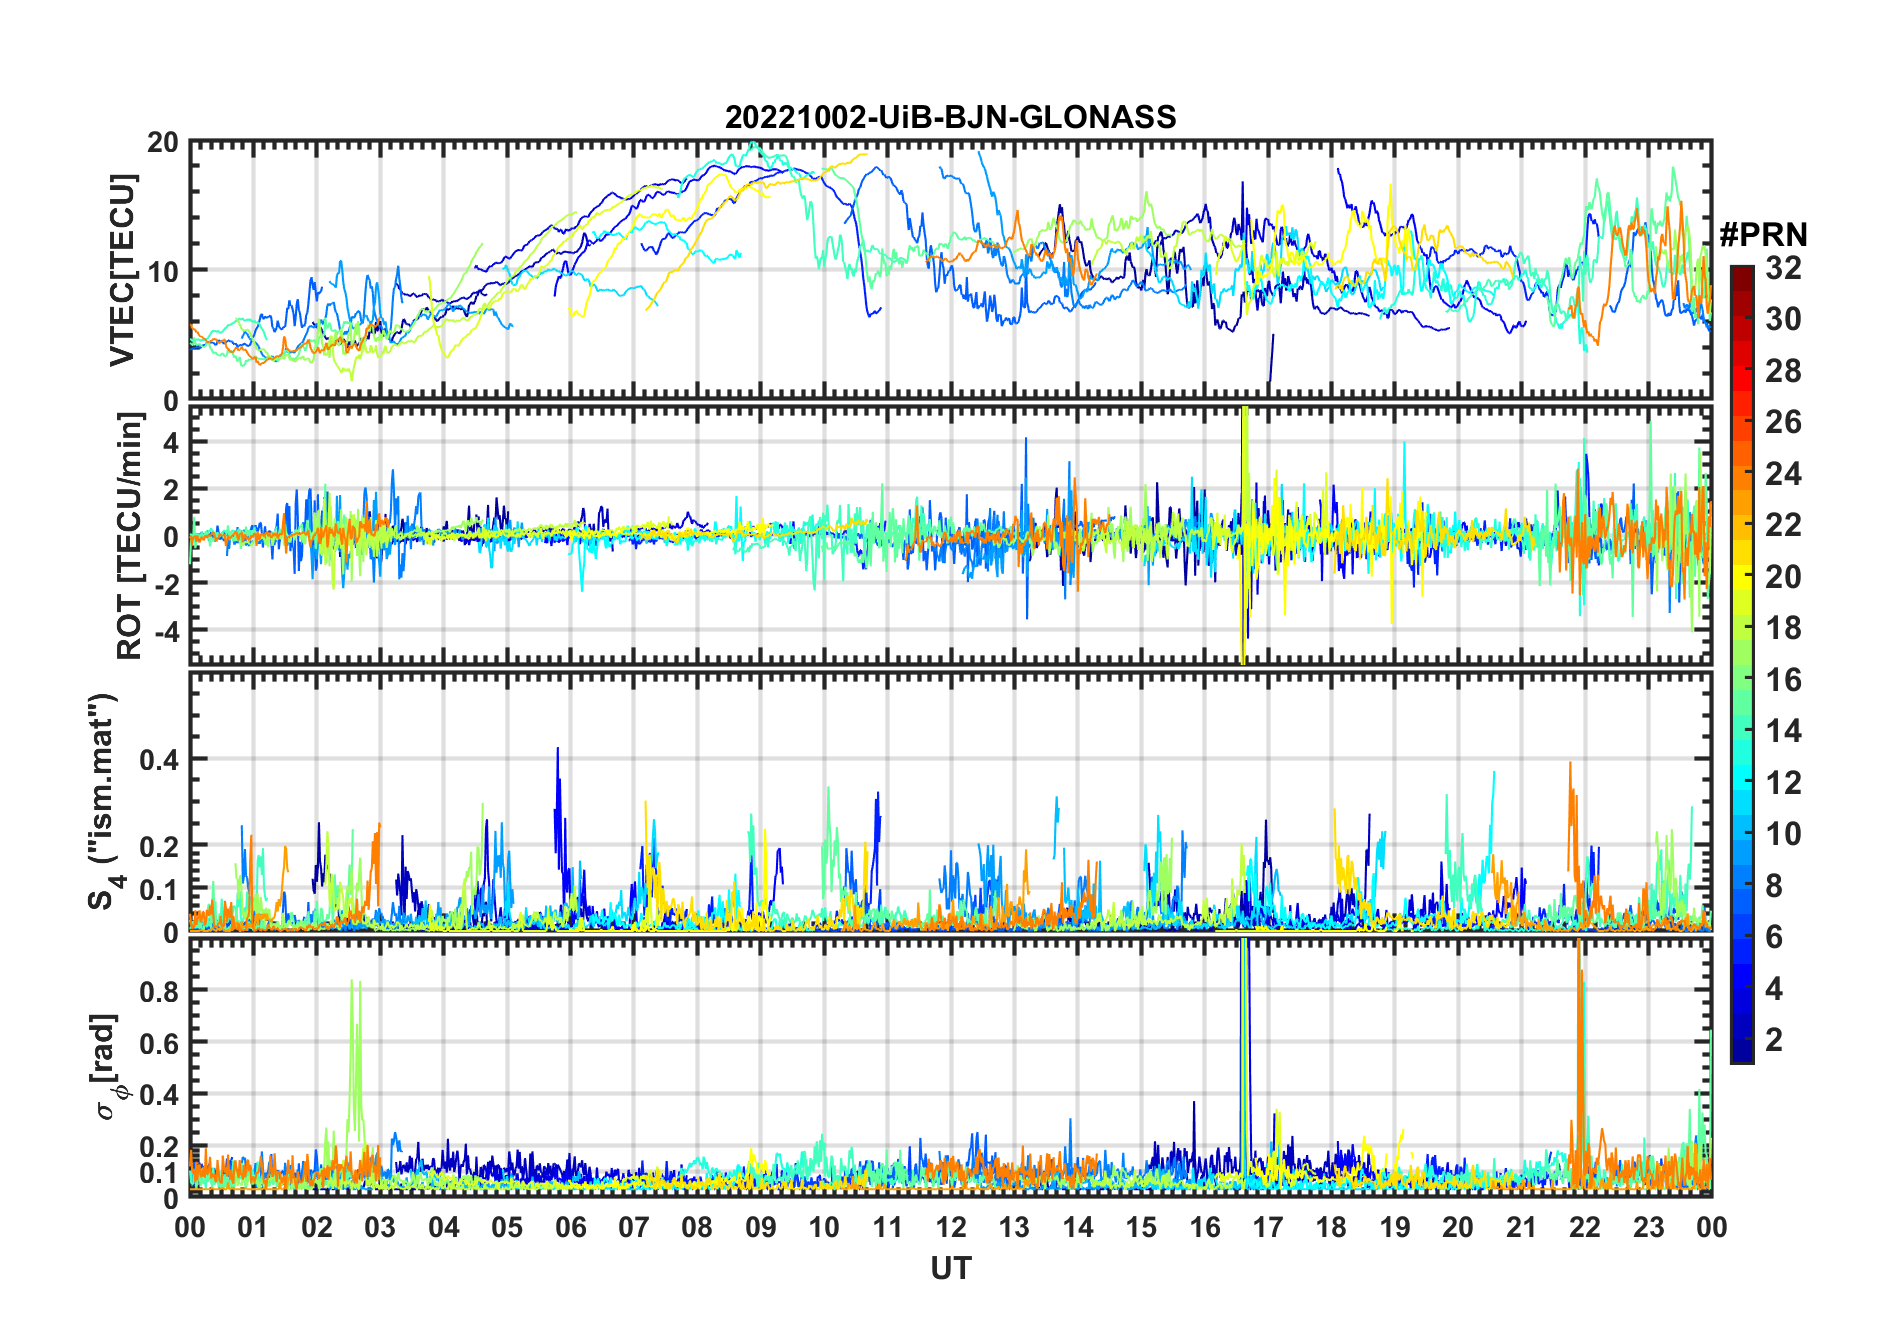Click x-axis tick label 01
The height and width of the screenshot is (1330, 1902).
(x=253, y=1227)
